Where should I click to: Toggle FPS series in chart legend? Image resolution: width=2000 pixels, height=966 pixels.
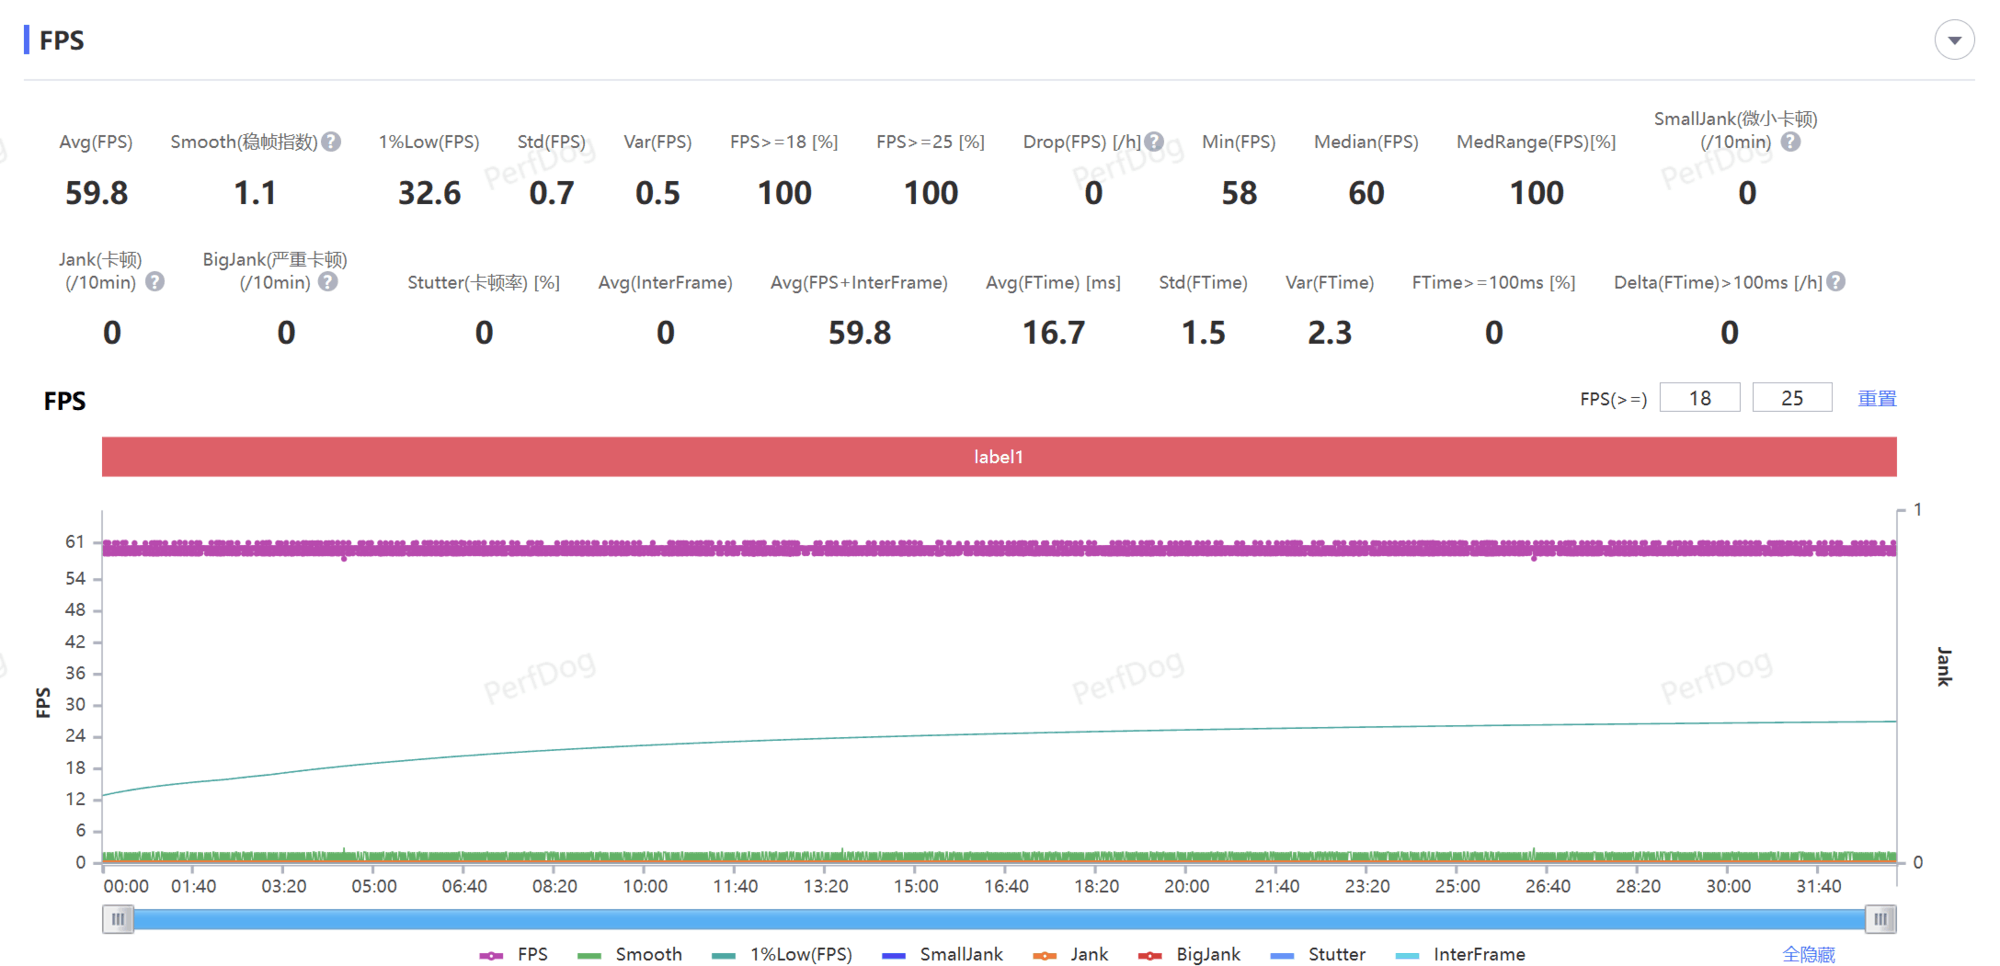(514, 955)
